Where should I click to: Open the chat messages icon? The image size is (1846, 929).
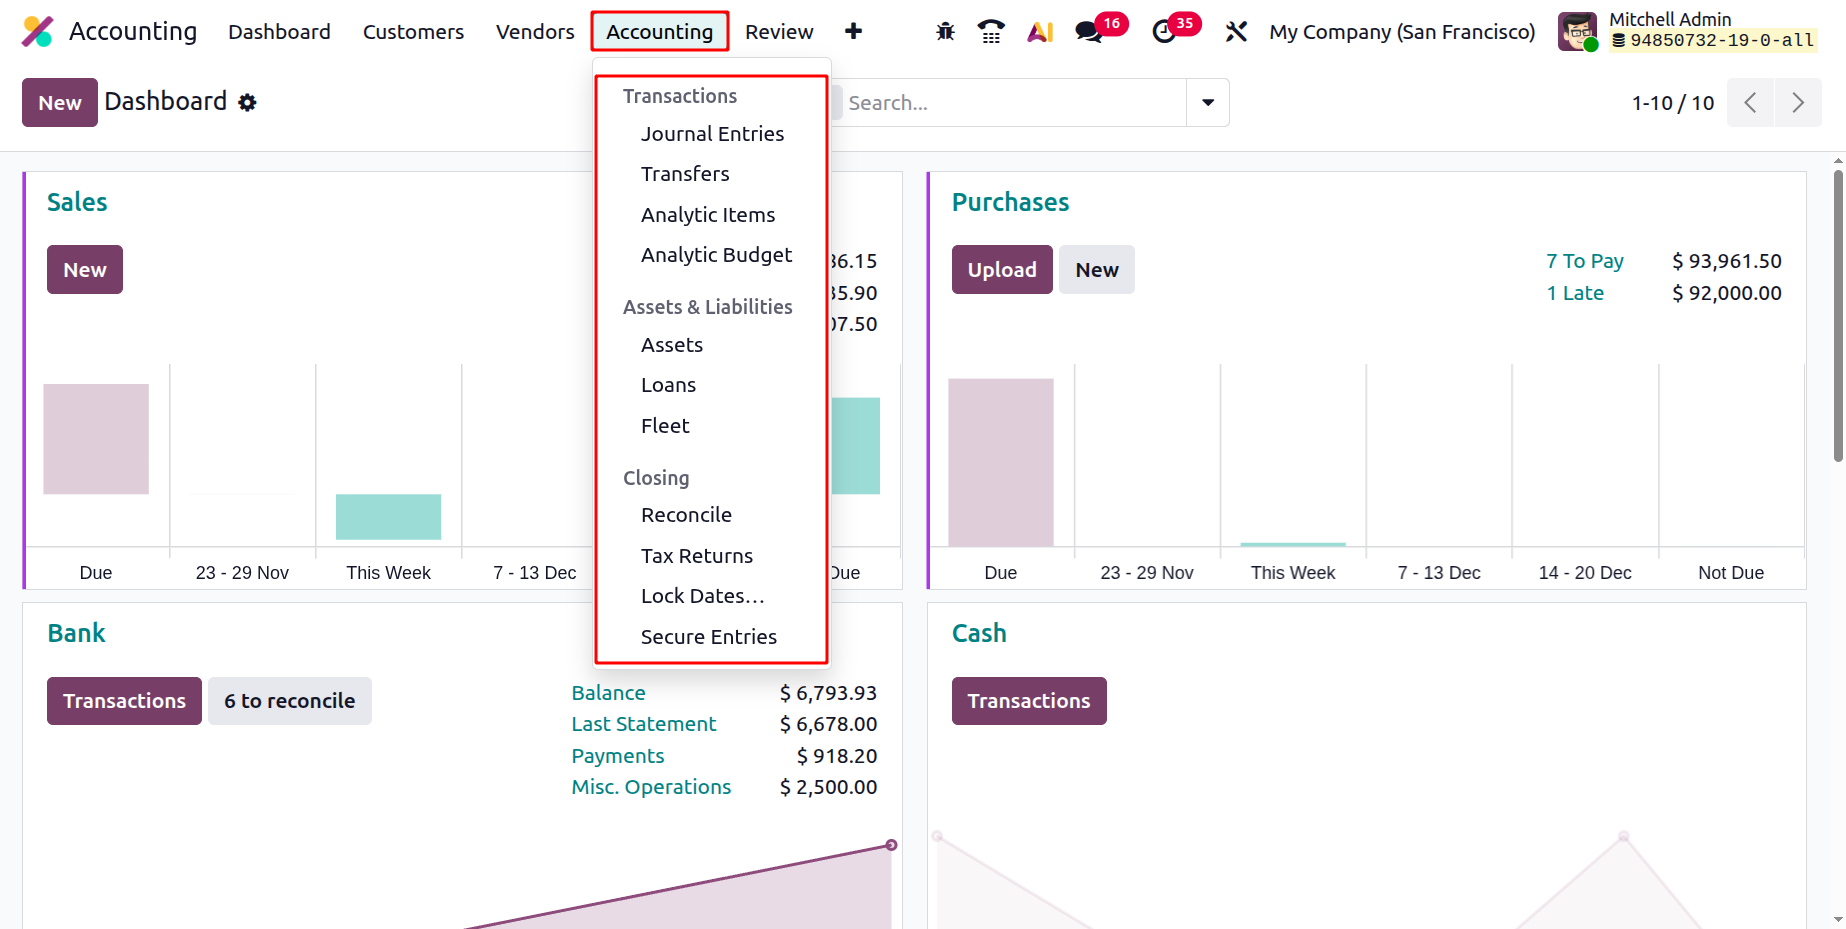[x=1089, y=32]
